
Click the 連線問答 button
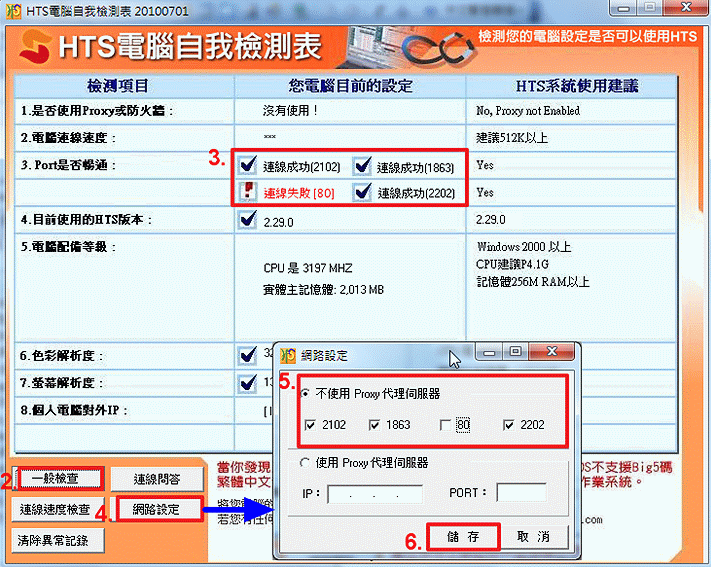click(157, 479)
